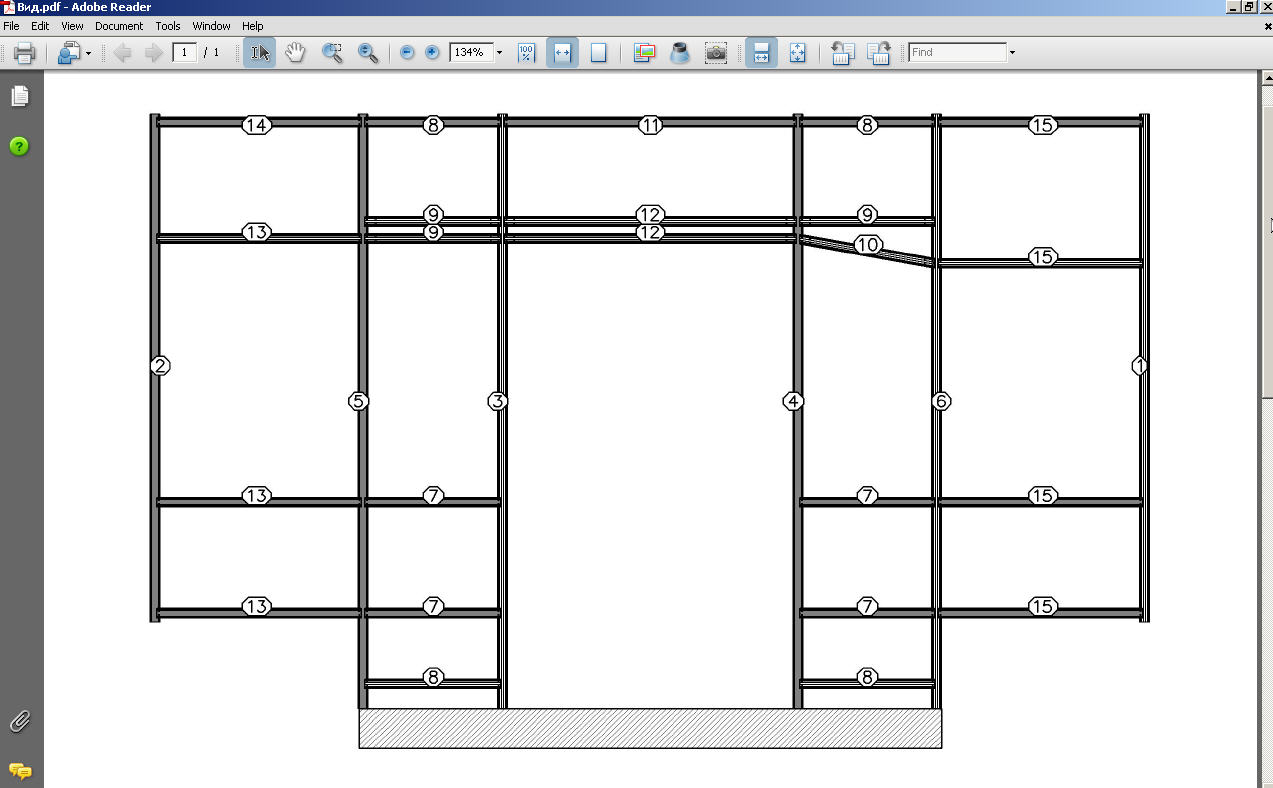Image resolution: width=1273 pixels, height=788 pixels.
Task: Toggle Fit Page view mode
Action: pyautogui.click(x=598, y=52)
